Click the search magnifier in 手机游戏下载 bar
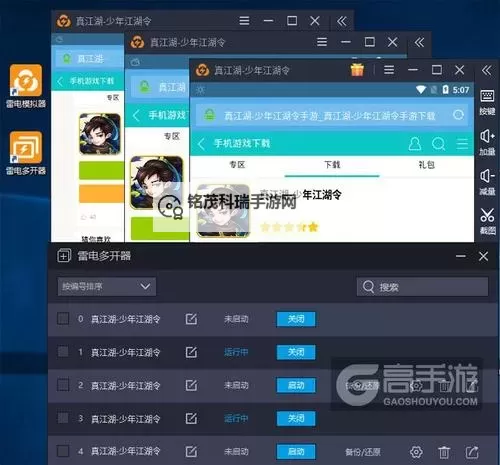 pyautogui.click(x=438, y=144)
